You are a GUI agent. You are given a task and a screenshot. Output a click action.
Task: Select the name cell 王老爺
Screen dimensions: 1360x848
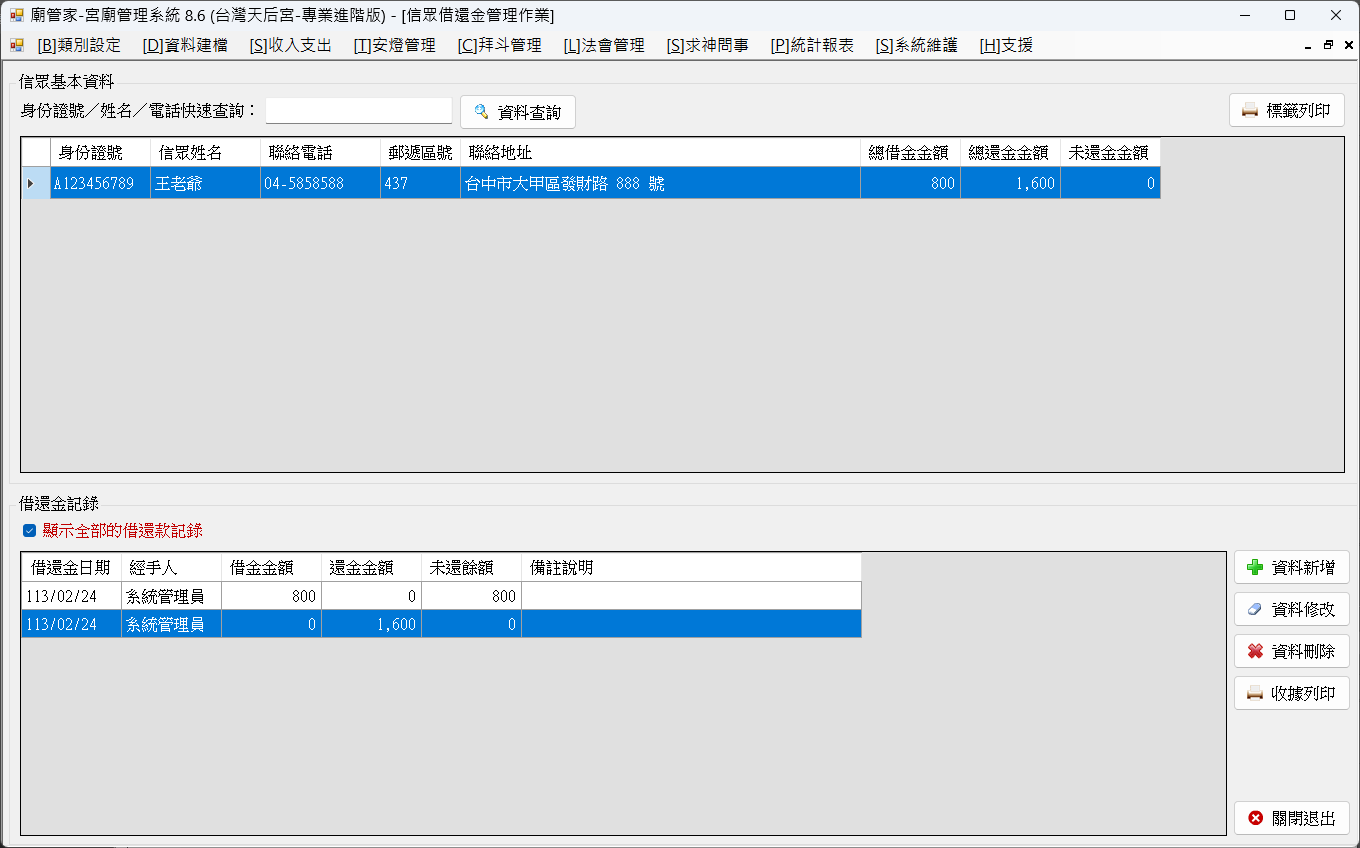(205, 183)
